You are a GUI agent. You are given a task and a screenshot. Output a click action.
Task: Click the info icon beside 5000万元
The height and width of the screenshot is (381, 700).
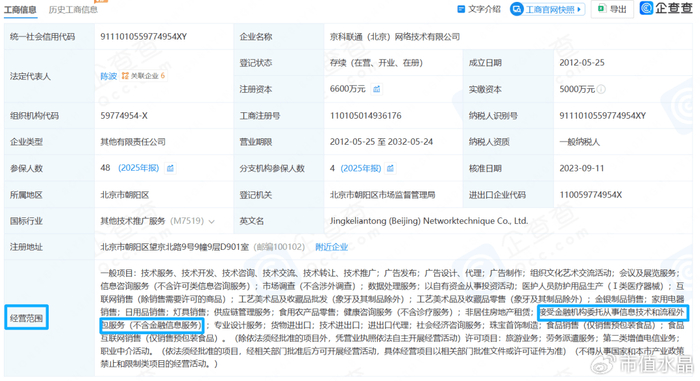pos(601,89)
